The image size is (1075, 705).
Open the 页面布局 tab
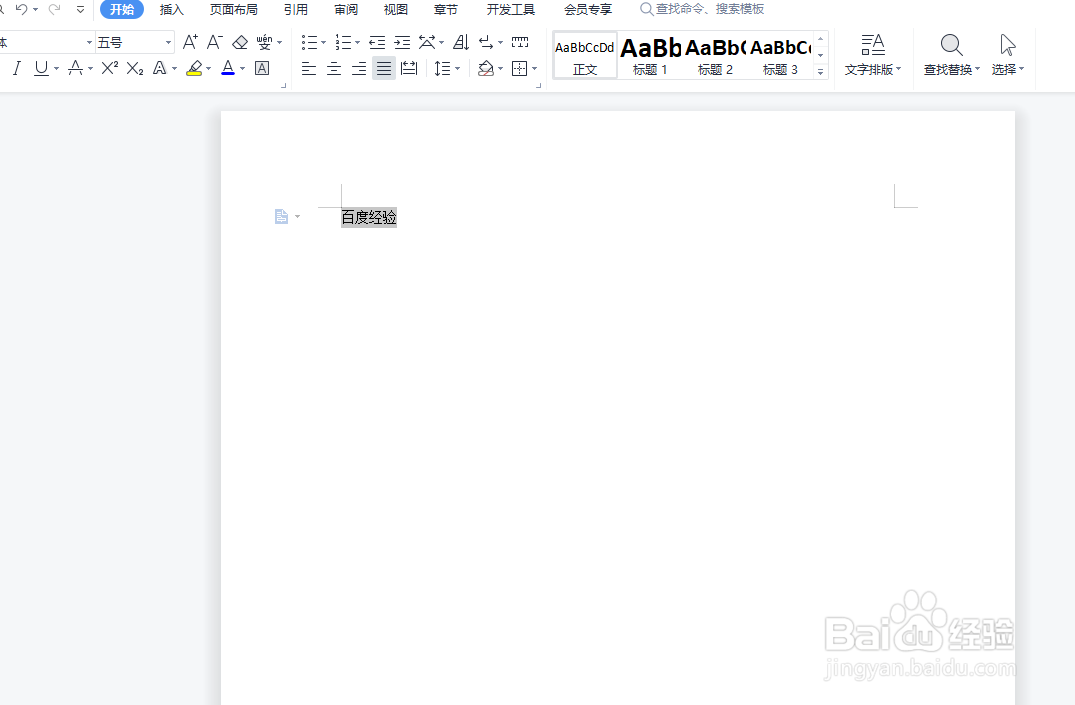pyautogui.click(x=234, y=10)
